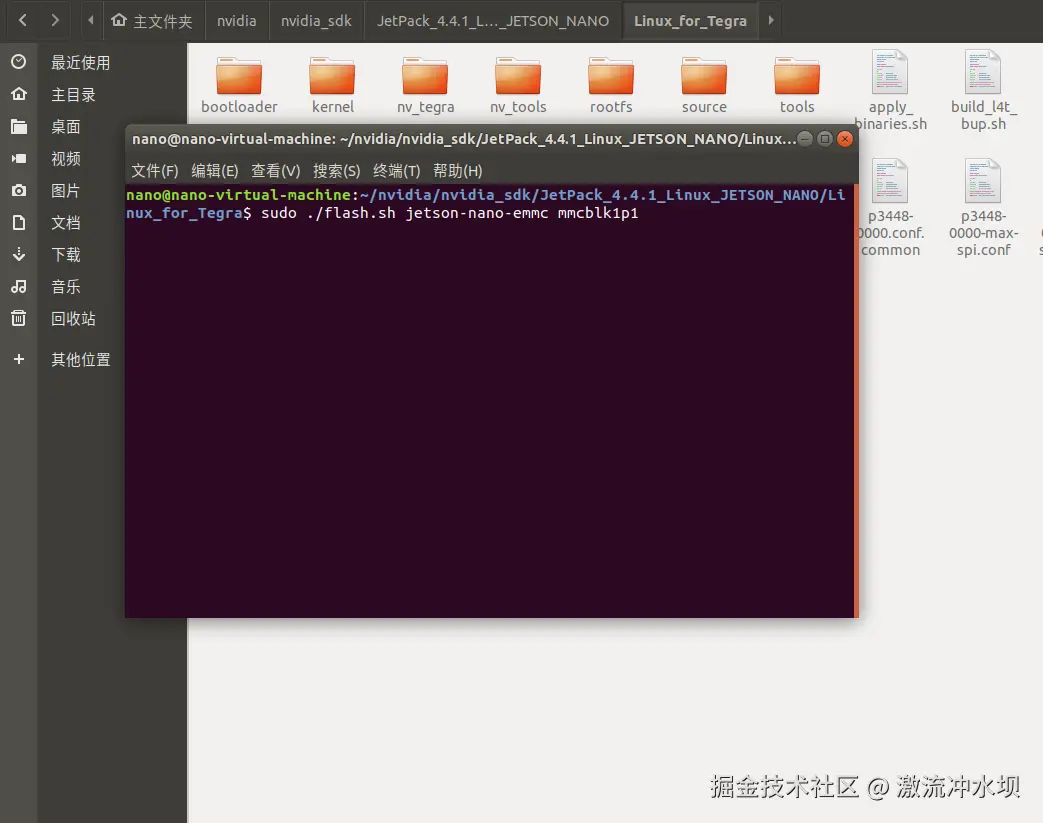Select the kernel folder
1043x823 pixels.
click(332, 85)
